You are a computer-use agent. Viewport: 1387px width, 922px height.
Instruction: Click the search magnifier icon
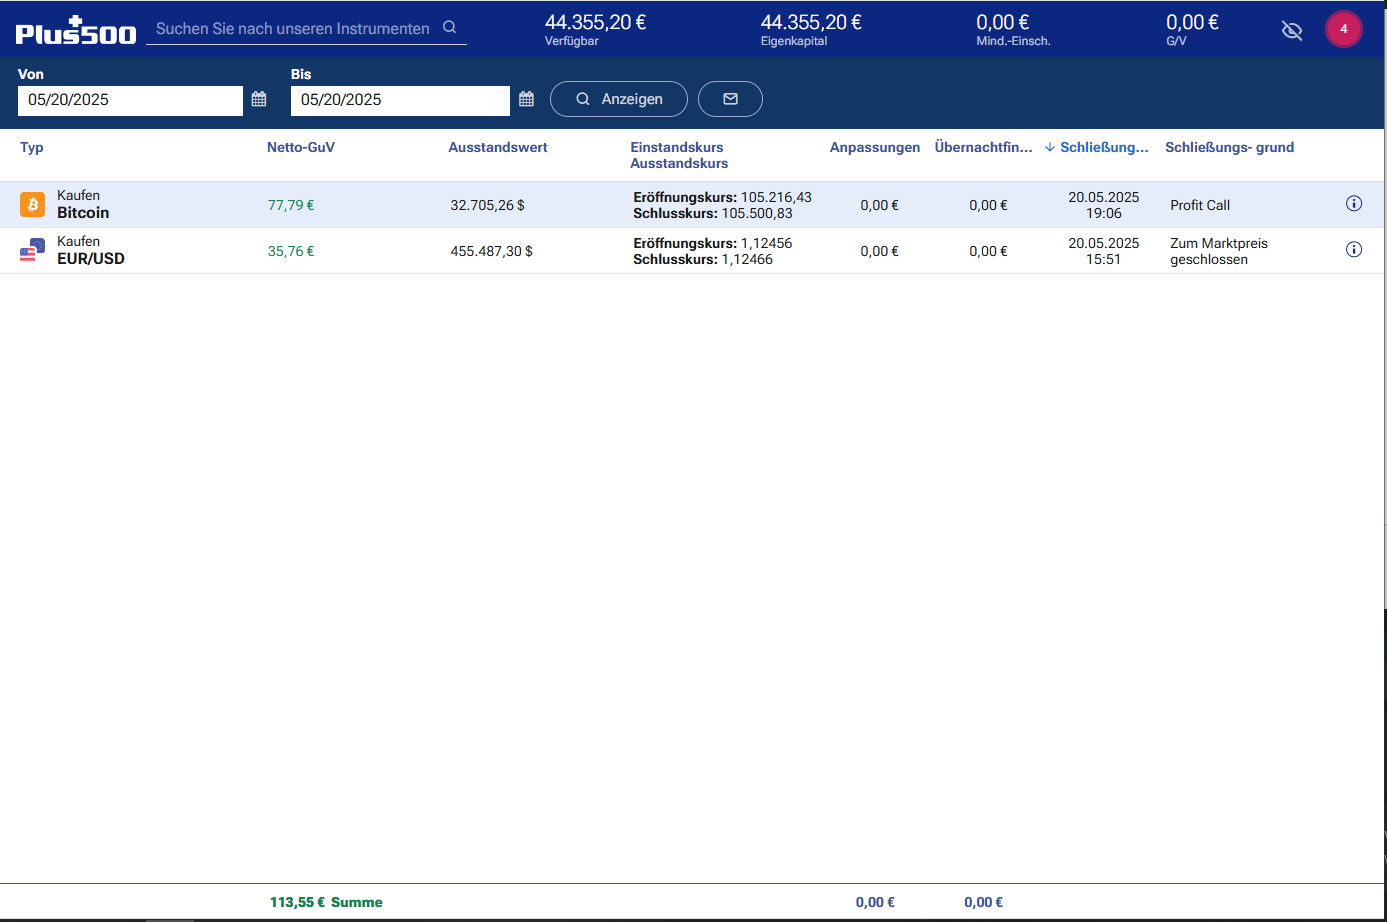click(450, 28)
